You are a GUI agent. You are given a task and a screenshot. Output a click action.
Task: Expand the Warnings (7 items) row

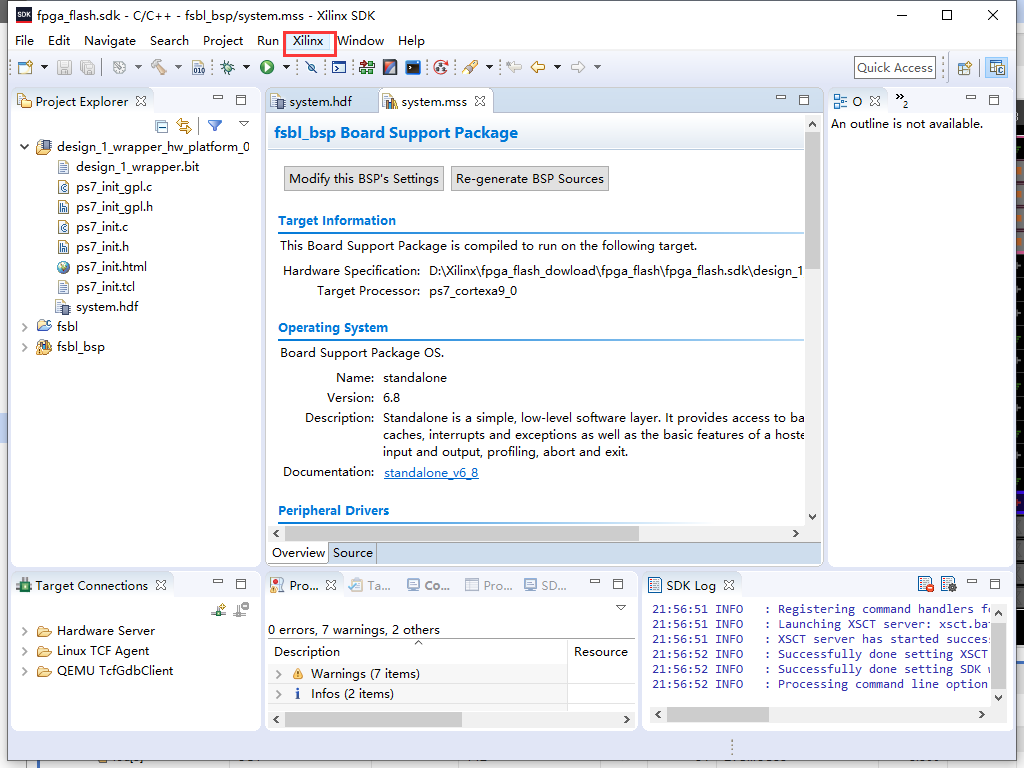[x=279, y=674]
